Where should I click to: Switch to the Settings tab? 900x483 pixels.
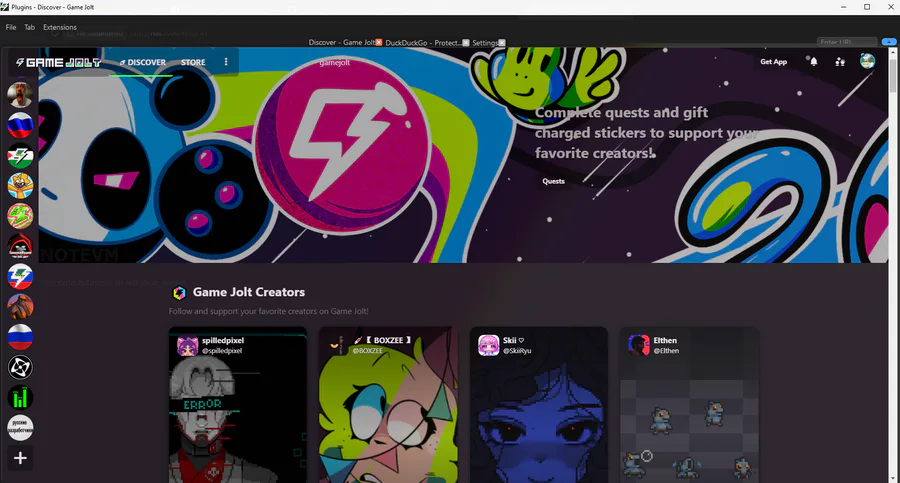point(485,42)
